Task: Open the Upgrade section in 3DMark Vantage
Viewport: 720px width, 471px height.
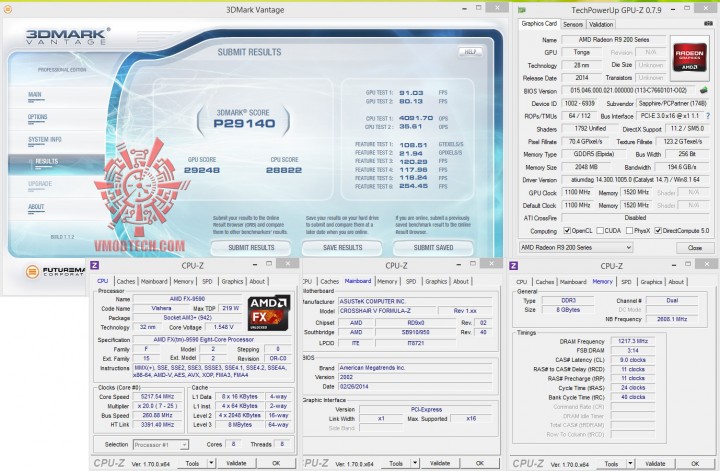Action: (x=40, y=184)
